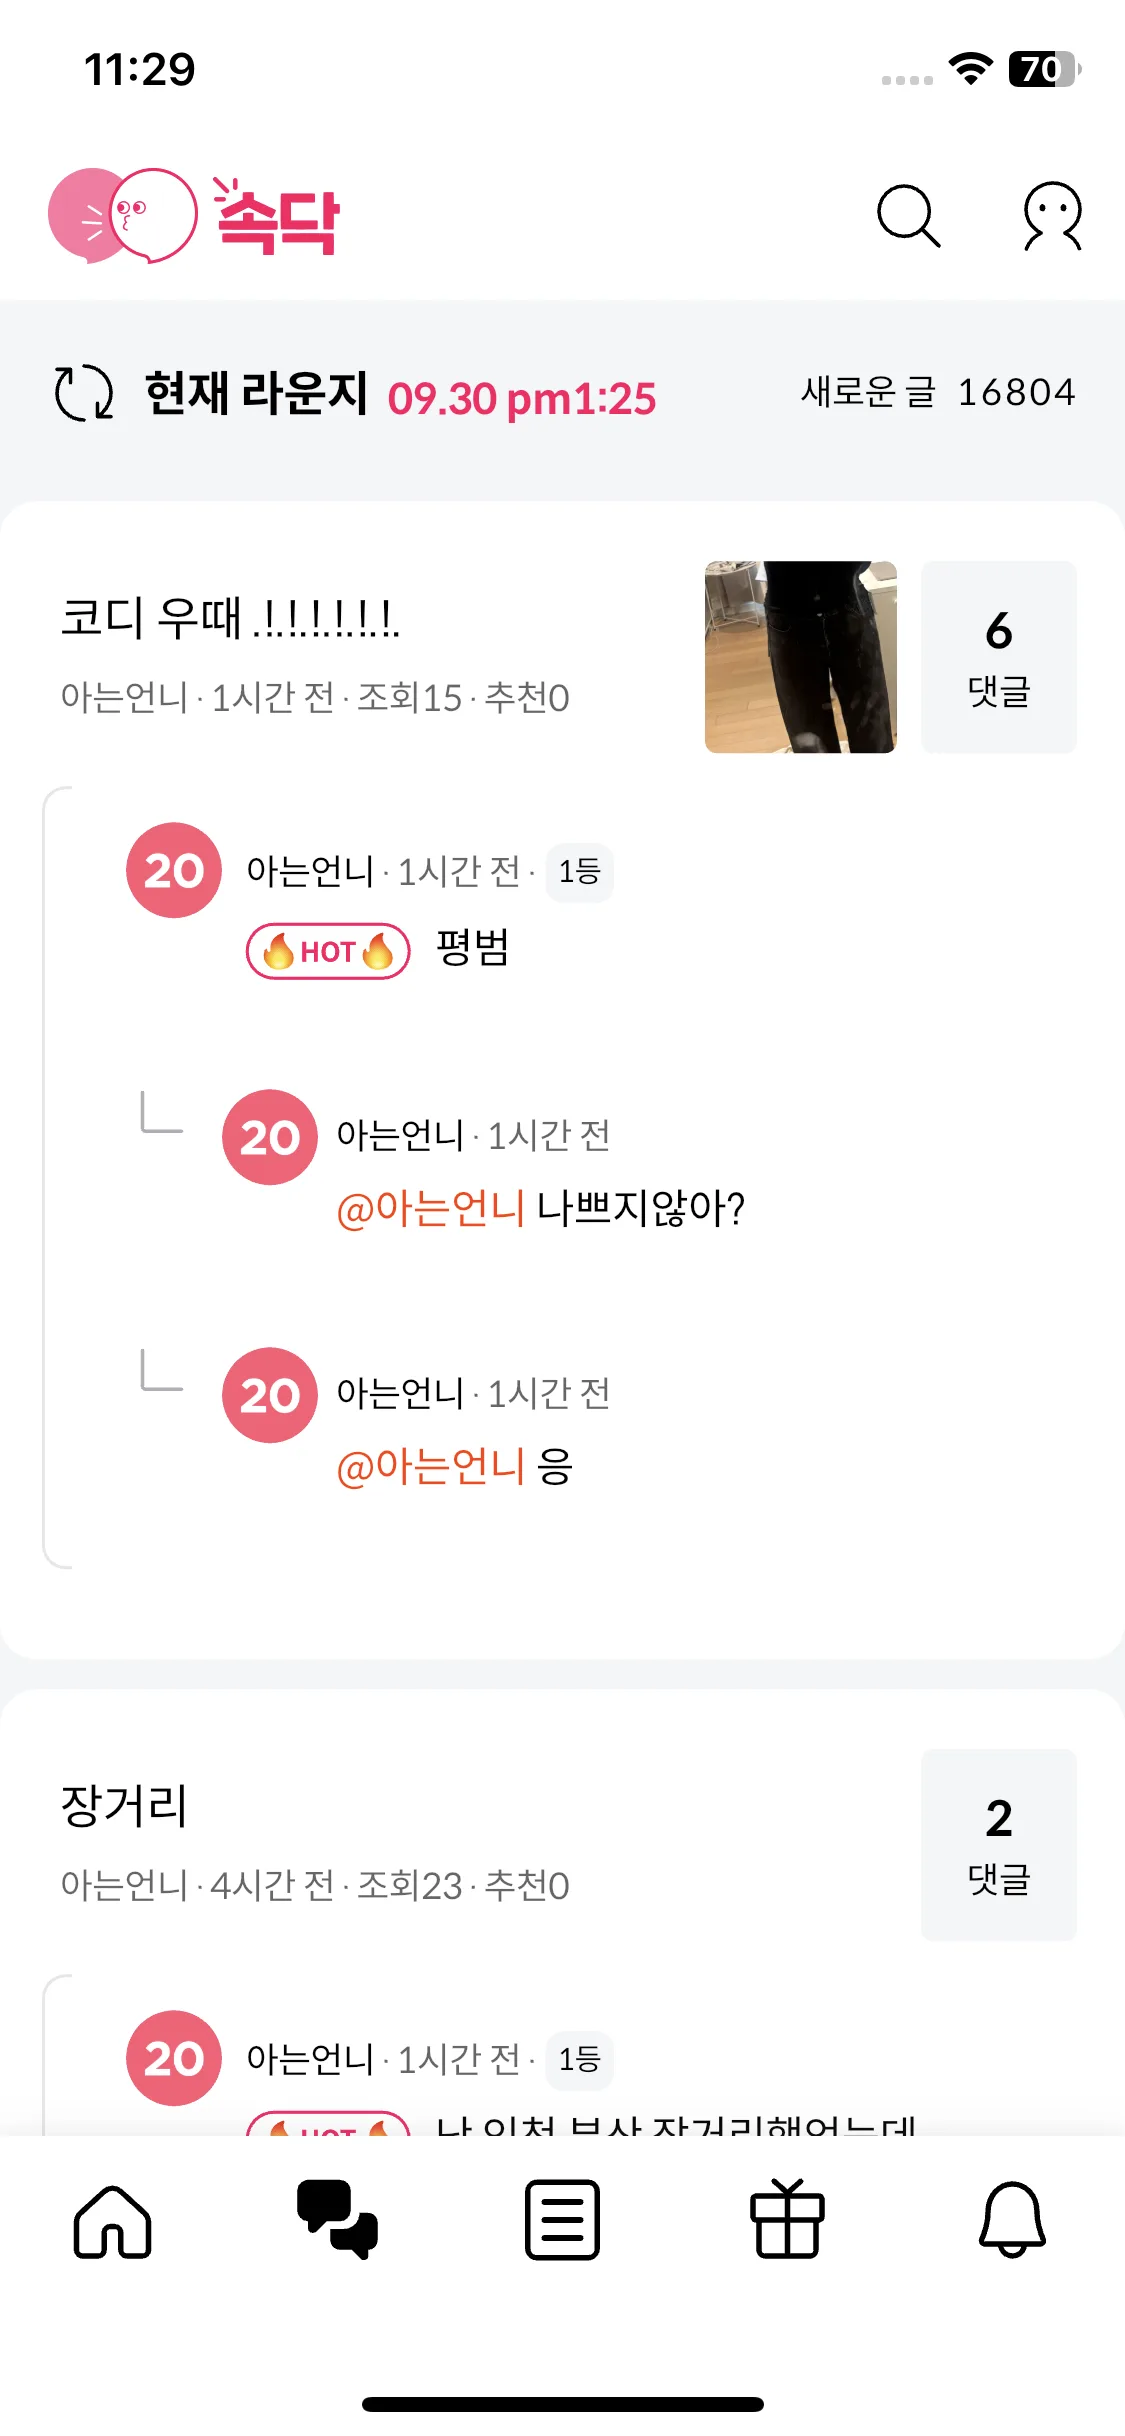1125x2436 pixels.
Task: View the 6 댓글 comments button
Action: (998, 657)
